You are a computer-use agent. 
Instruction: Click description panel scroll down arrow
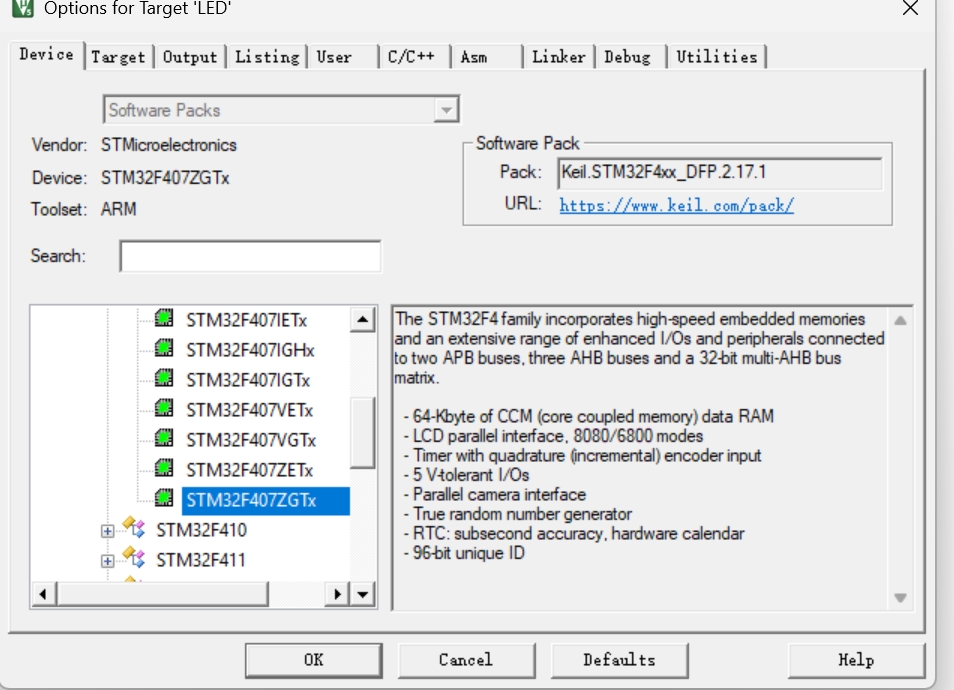click(x=900, y=598)
